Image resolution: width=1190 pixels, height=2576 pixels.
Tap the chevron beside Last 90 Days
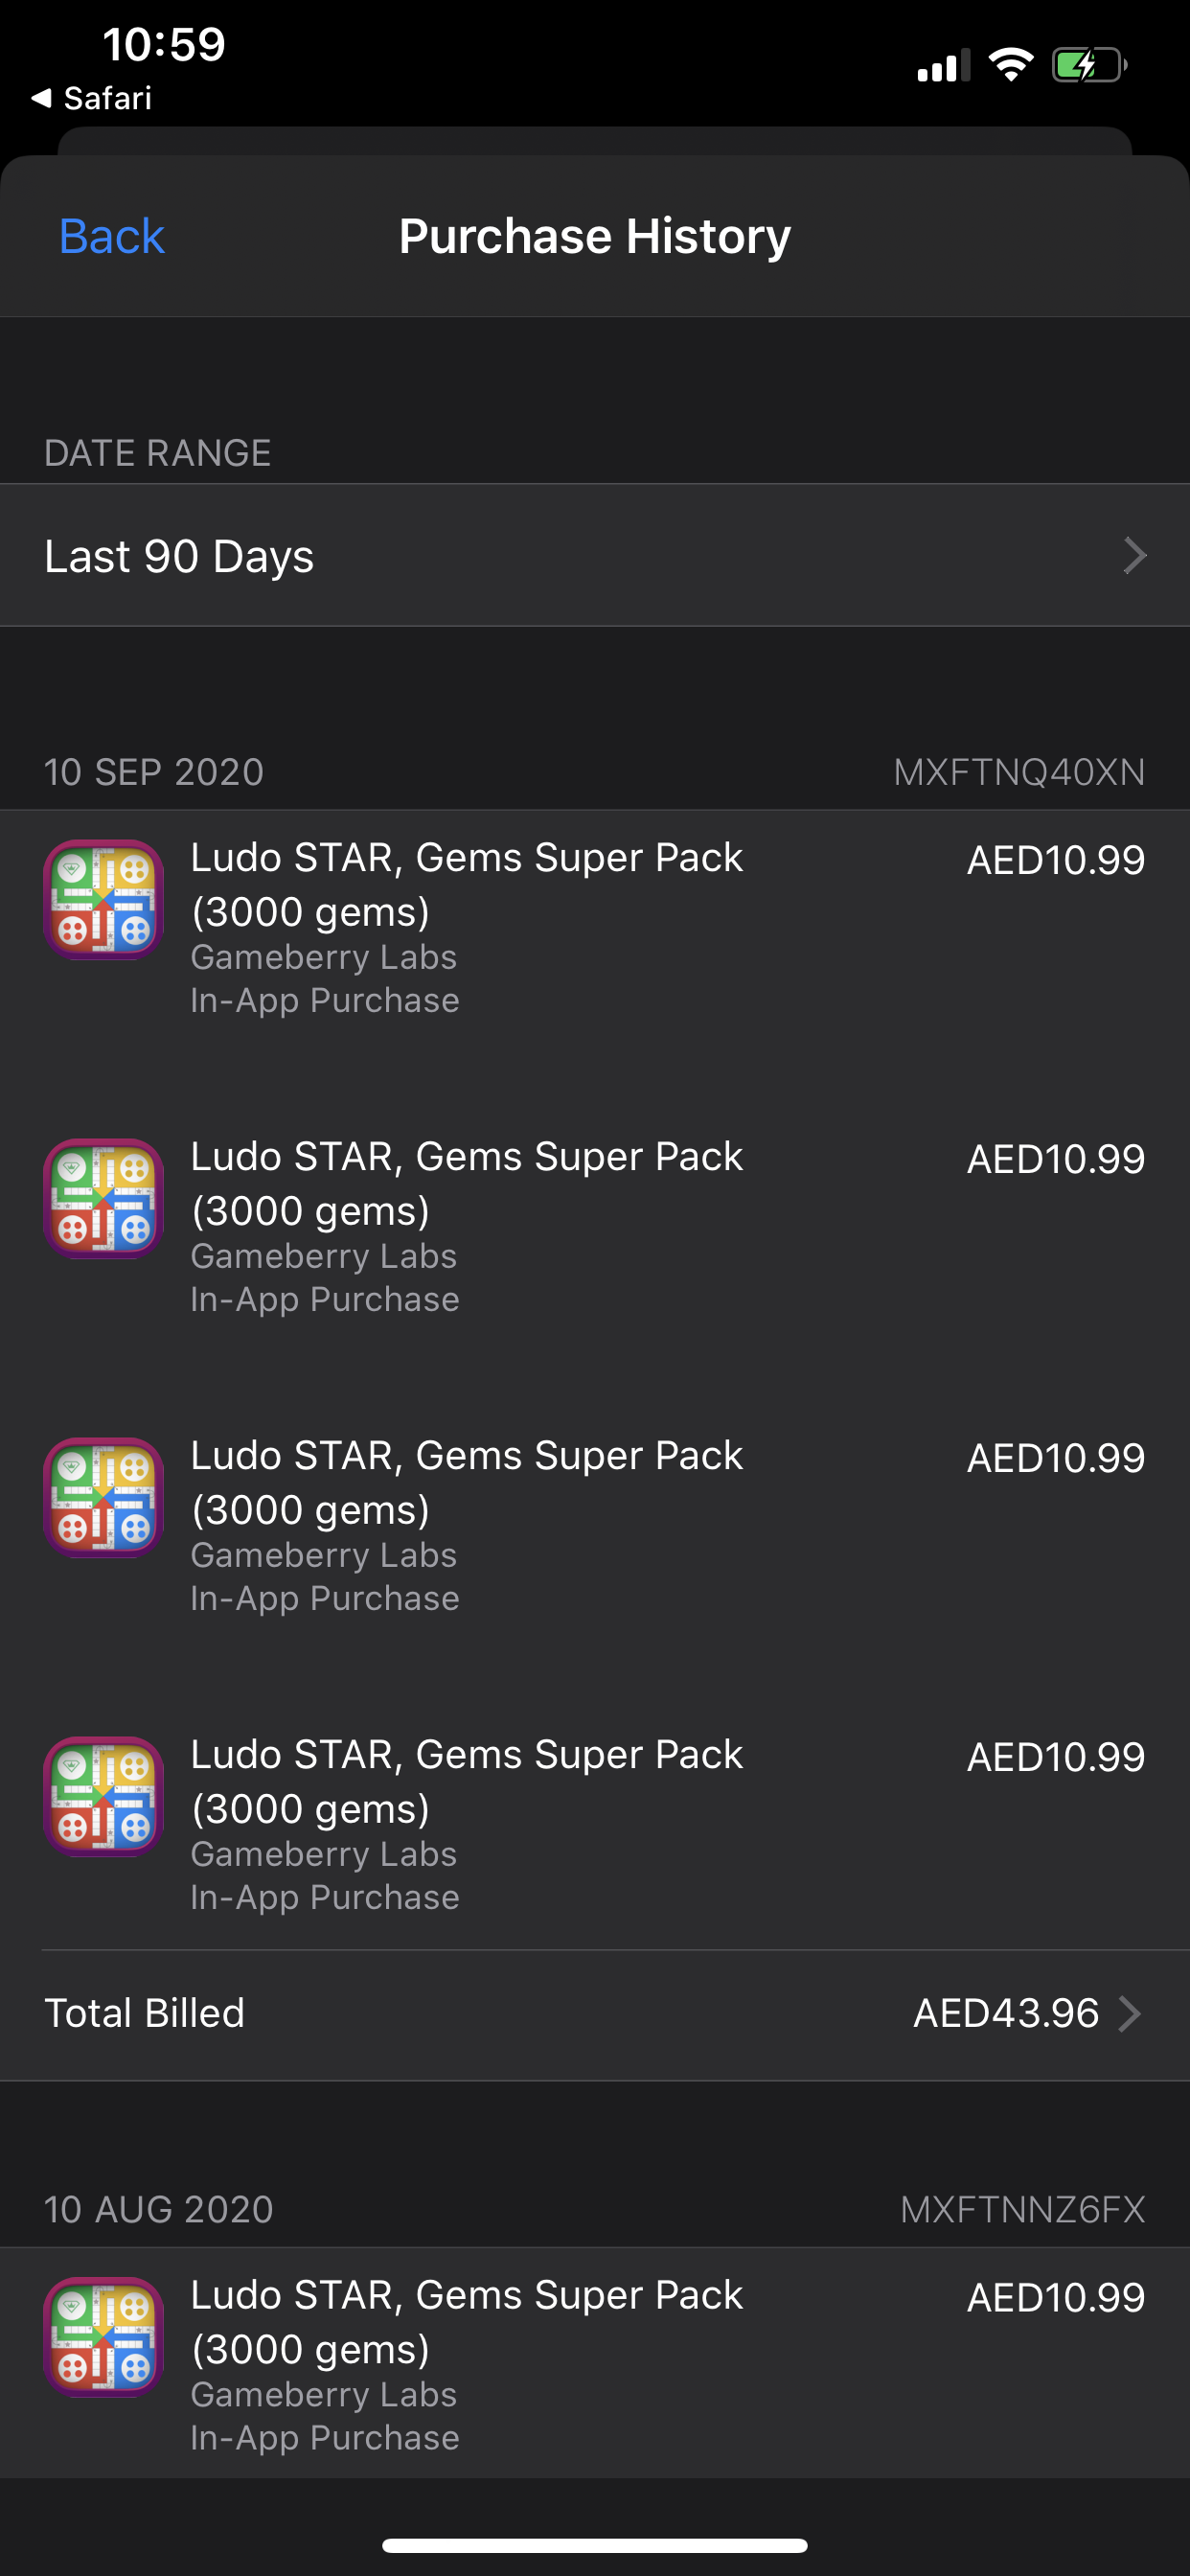click(1134, 556)
